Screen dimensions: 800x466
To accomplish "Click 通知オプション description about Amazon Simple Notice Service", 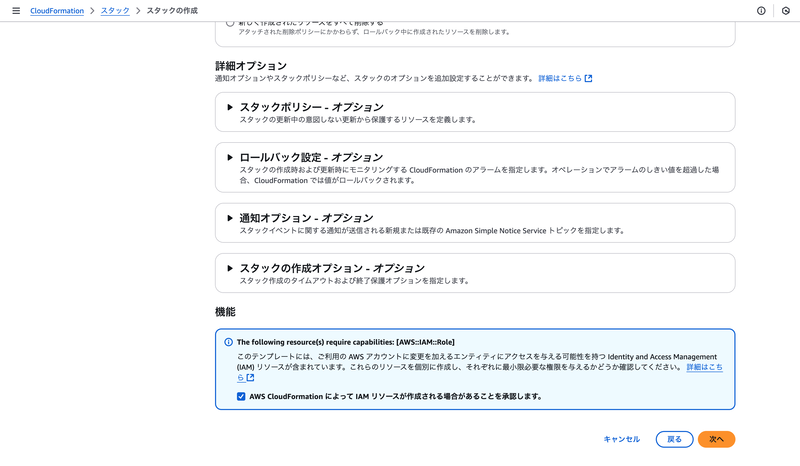I will (x=433, y=231).
